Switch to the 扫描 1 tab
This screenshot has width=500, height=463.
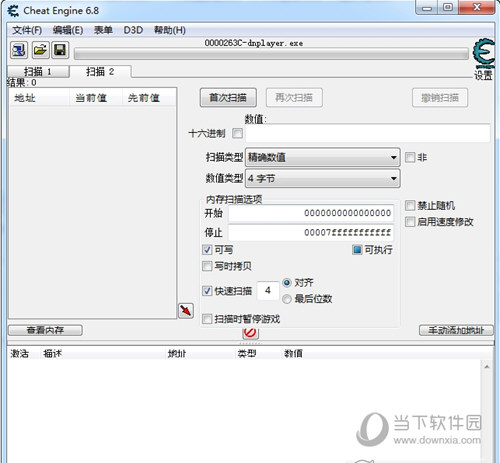click(x=38, y=72)
